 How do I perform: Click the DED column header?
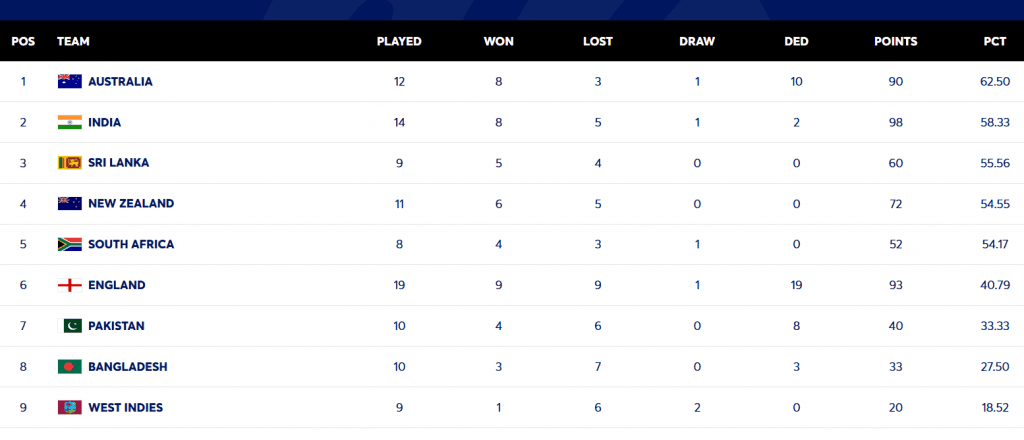pos(796,42)
